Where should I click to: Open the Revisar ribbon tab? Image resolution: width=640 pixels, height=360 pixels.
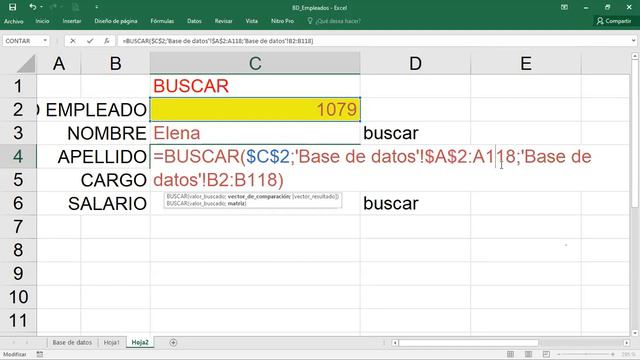click(x=223, y=21)
